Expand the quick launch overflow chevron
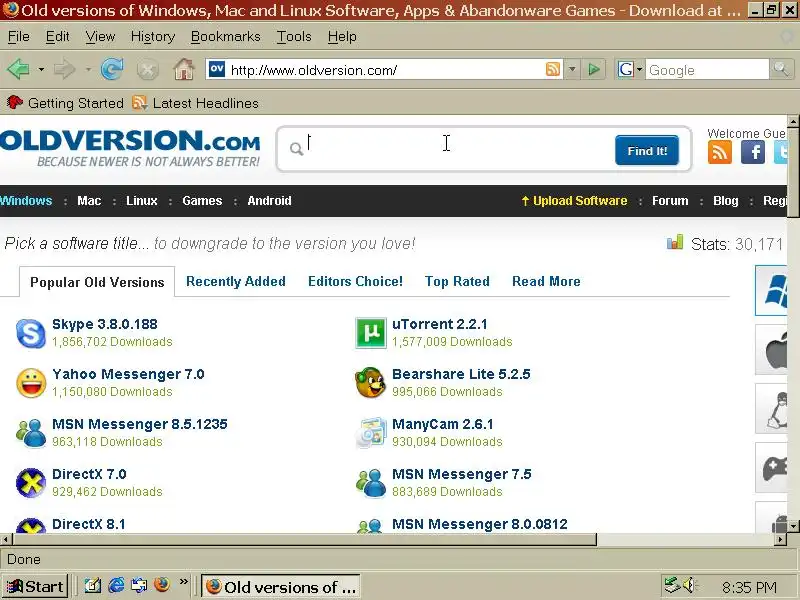Viewport: 800px width, 600px height. [184, 582]
